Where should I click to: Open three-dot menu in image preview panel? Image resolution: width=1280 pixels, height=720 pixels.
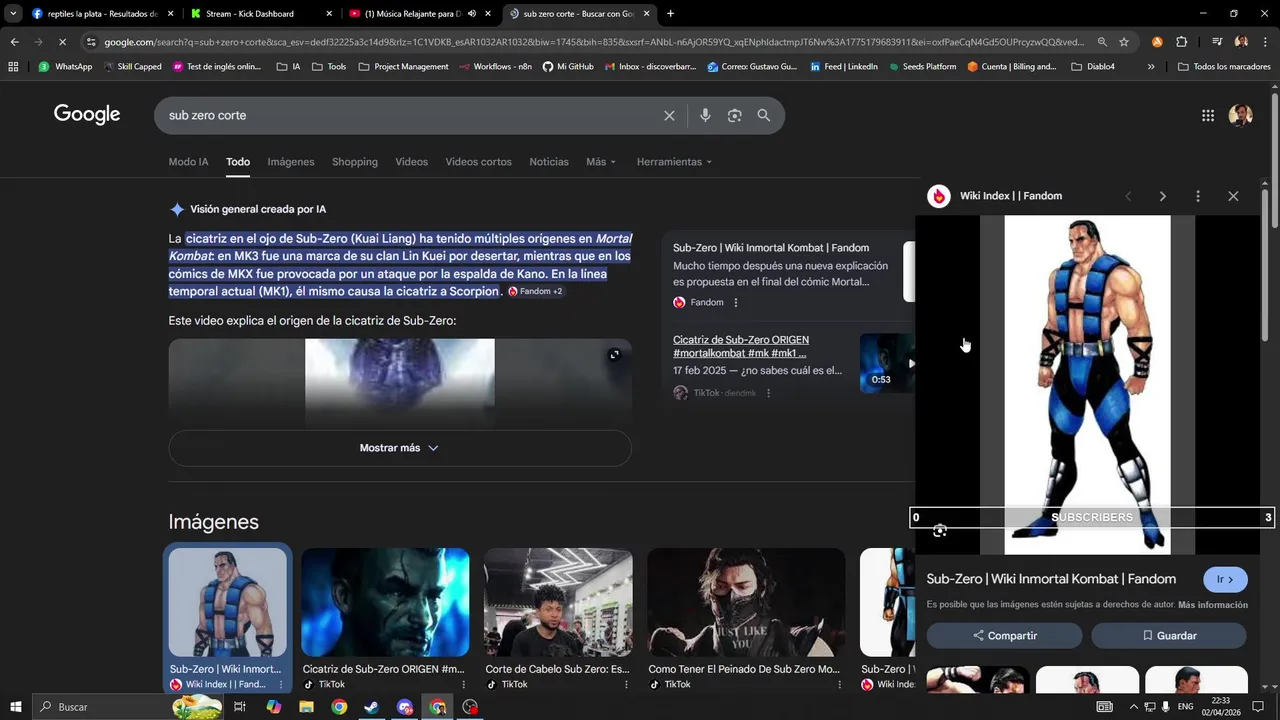(x=1197, y=196)
